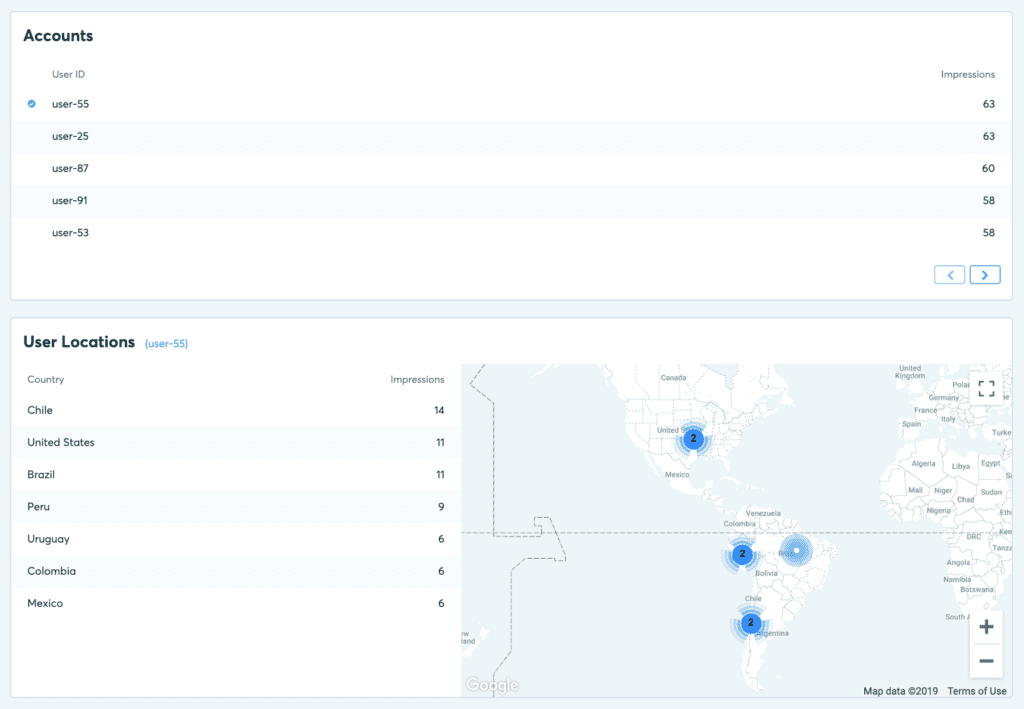Viewport: 1024px width, 709px height.
Task: Select the user-55 account row
Action: coord(511,104)
